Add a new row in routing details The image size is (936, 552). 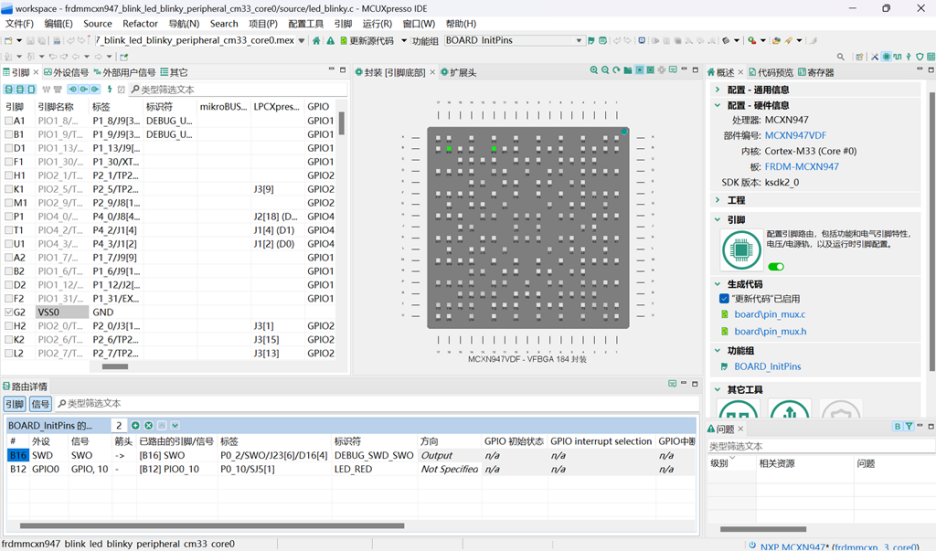click(x=136, y=425)
